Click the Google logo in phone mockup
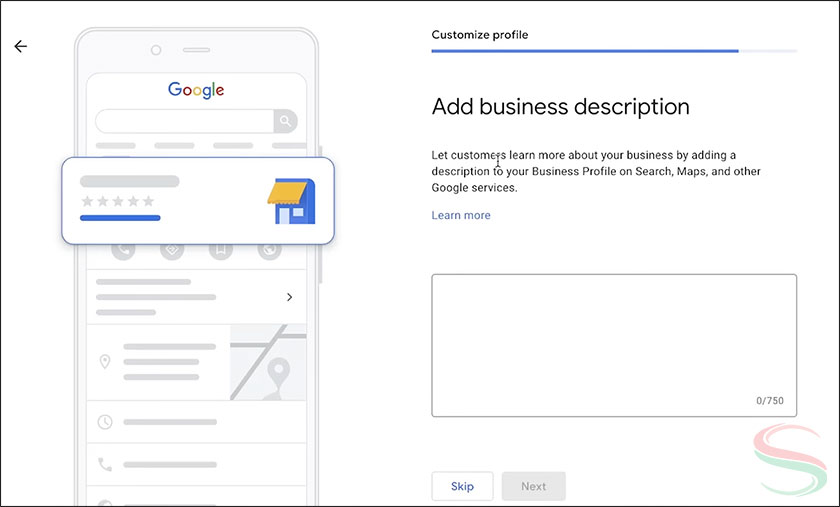The height and width of the screenshot is (507, 840). (x=196, y=90)
